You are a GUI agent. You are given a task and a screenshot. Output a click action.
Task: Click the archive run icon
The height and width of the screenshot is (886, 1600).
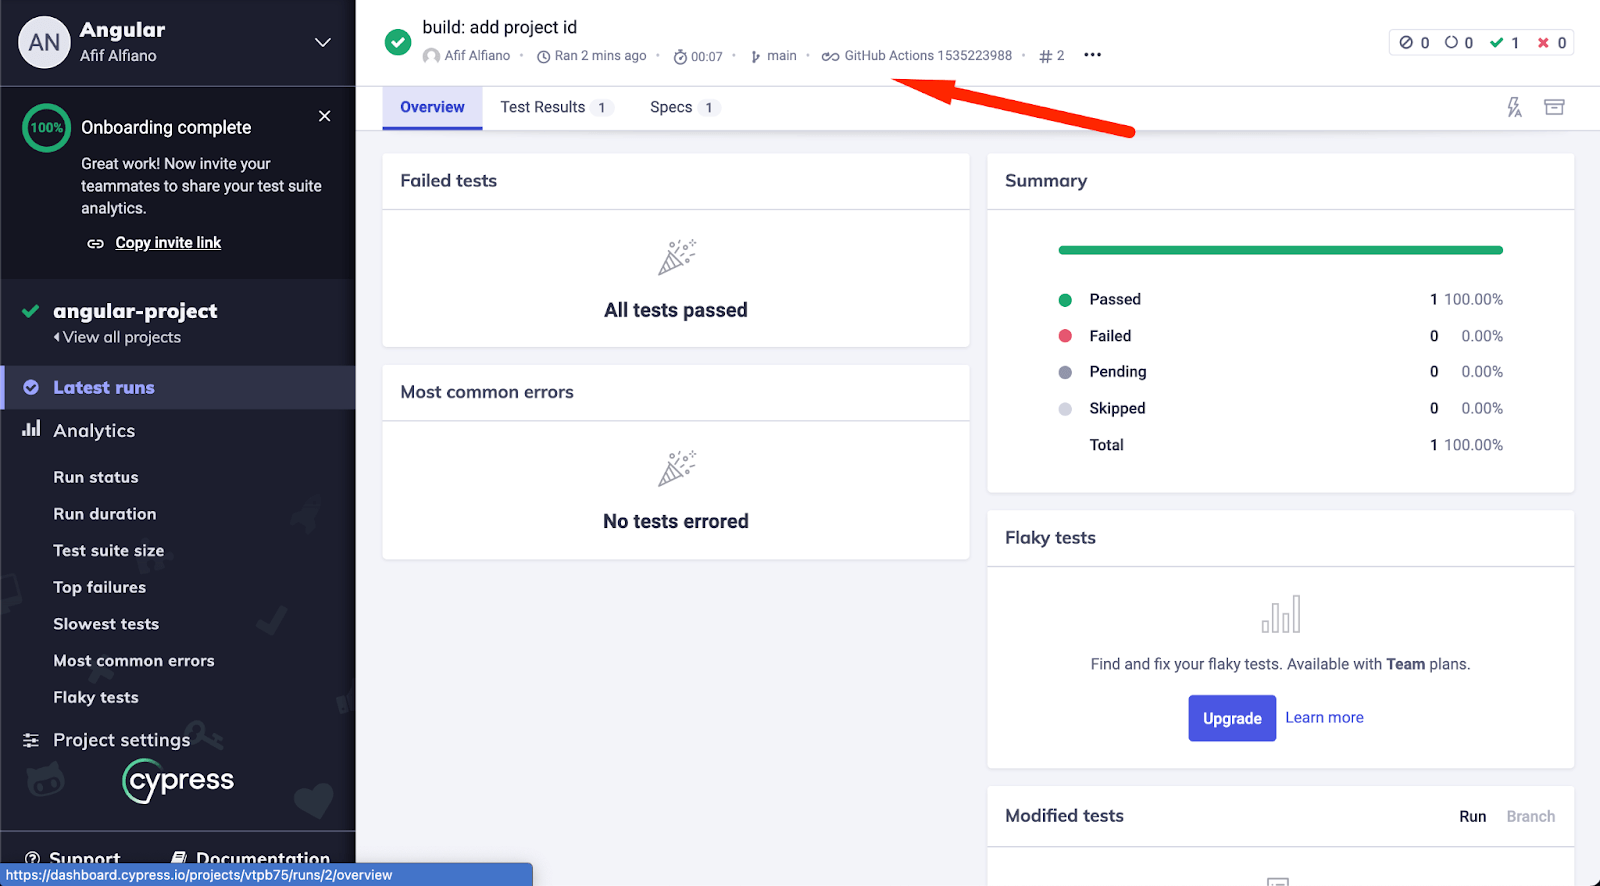(1554, 107)
